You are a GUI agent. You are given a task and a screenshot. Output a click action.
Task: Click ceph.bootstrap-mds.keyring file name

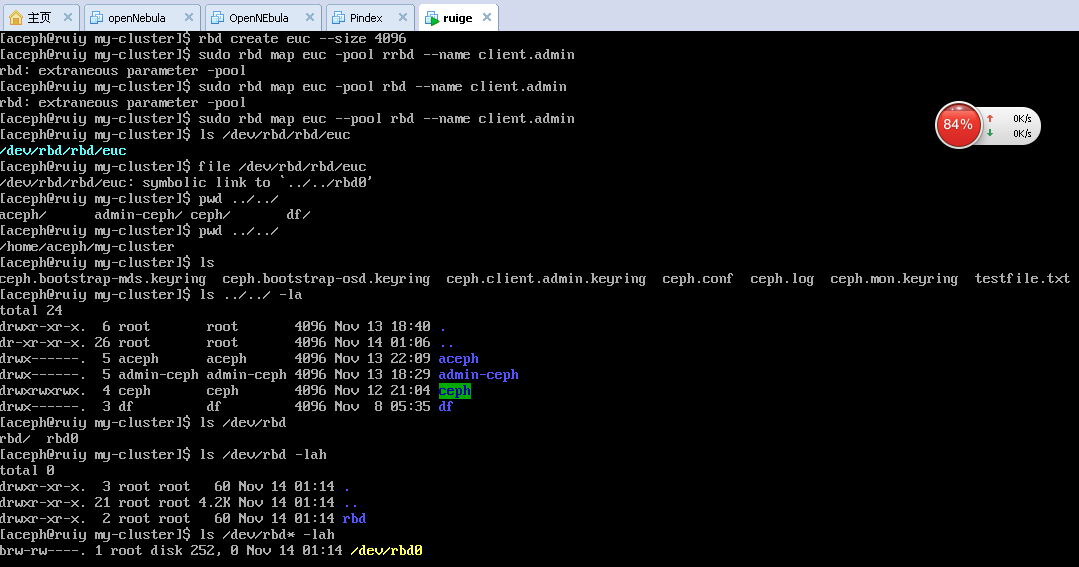click(x=103, y=279)
